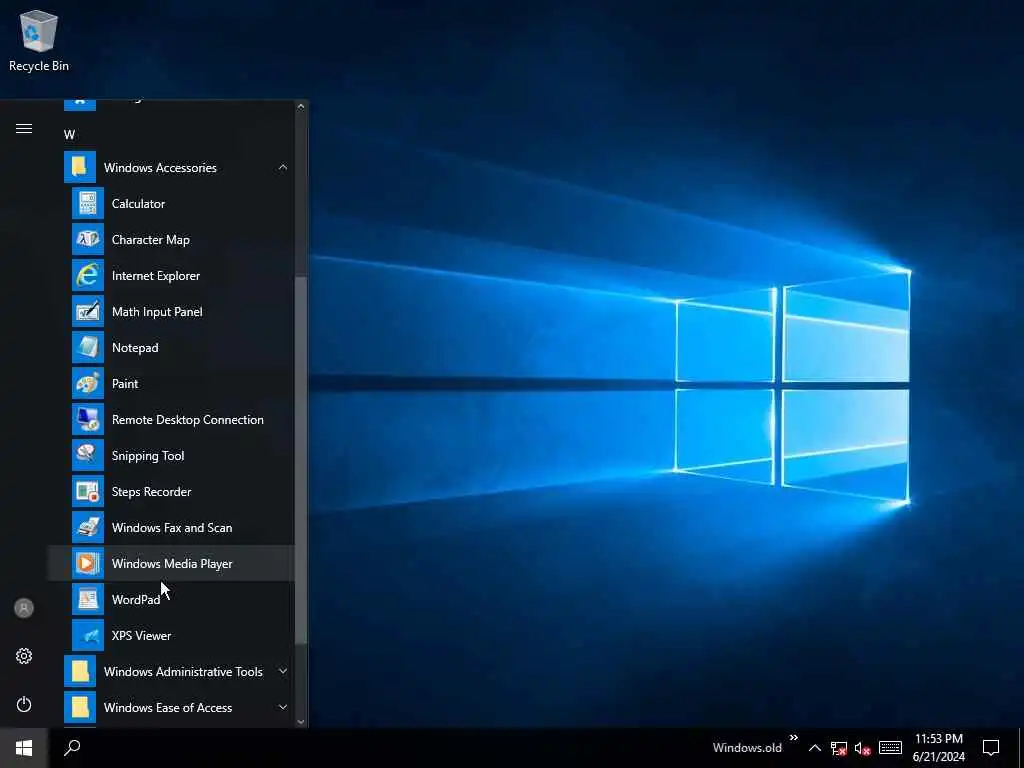Start Steps Recorder via its icon

pyautogui.click(x=88, y=491)
